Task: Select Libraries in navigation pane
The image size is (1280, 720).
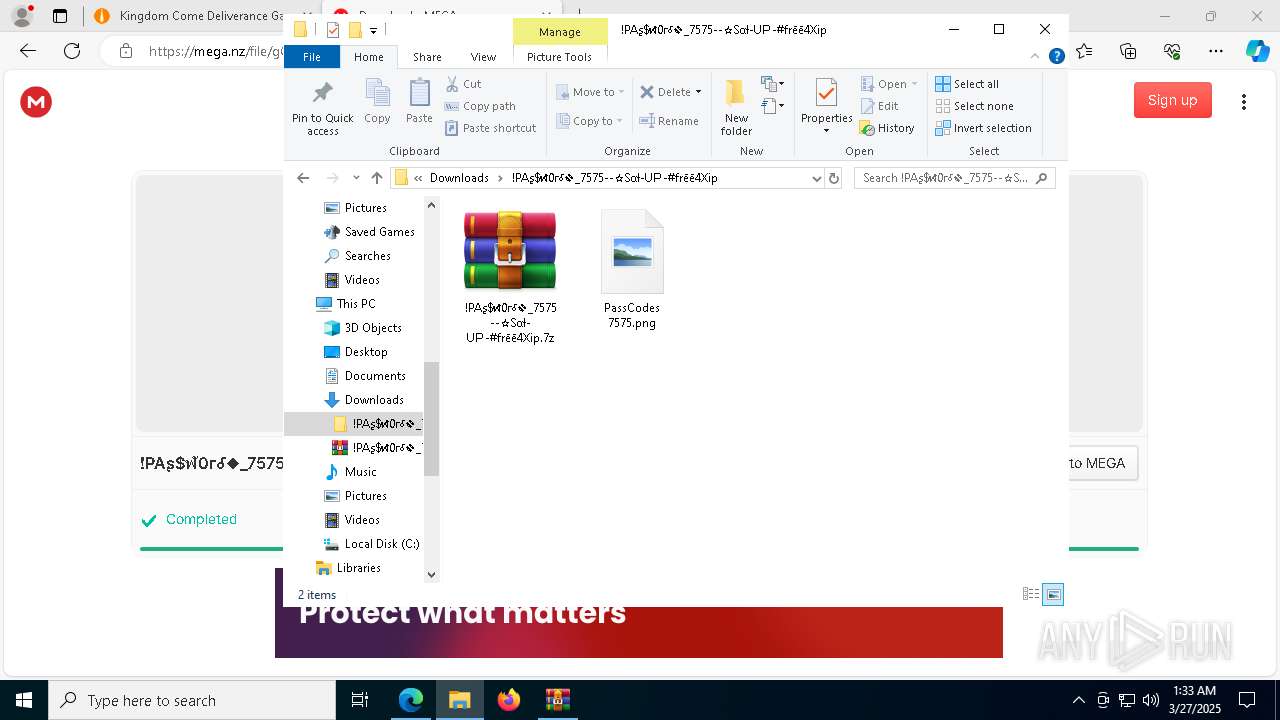Action: [358, 568]
